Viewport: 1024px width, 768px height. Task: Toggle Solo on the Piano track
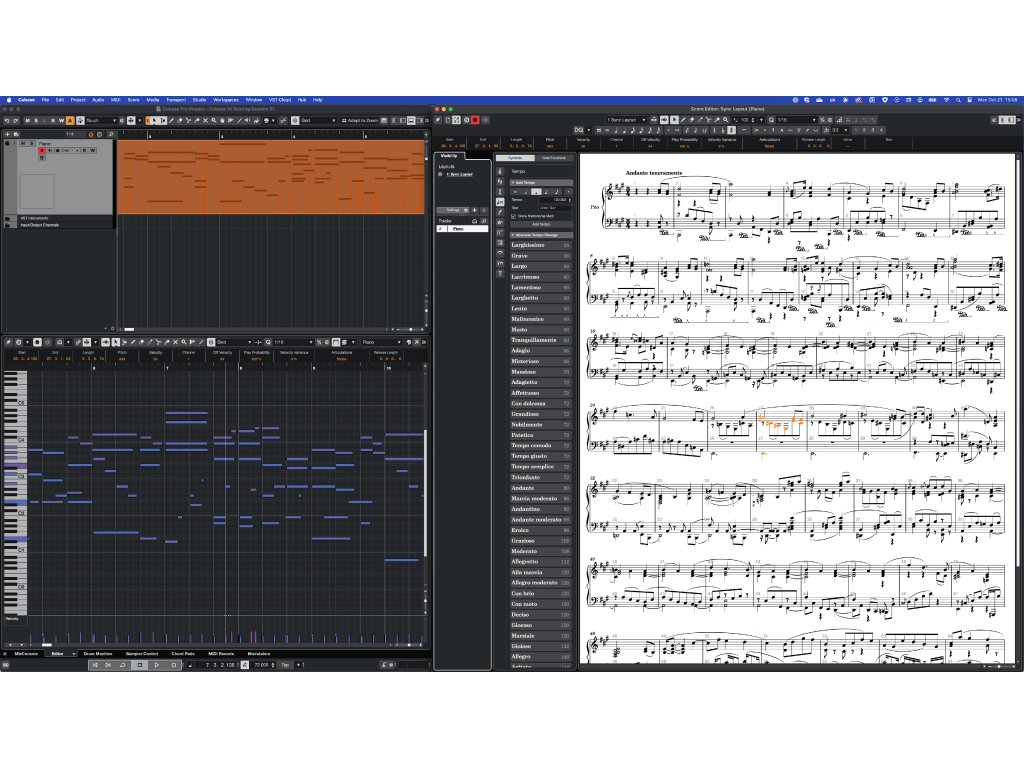[31, 143]
